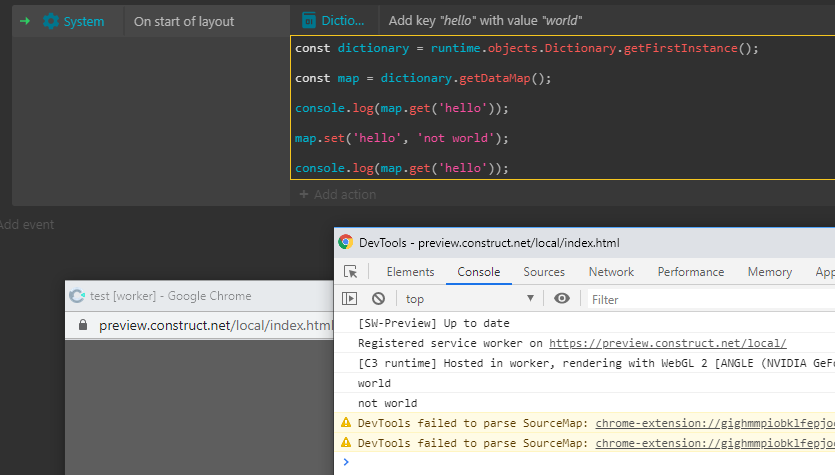
Task: Click the SW-Preview Up to date log
Action: click(433, 323)
